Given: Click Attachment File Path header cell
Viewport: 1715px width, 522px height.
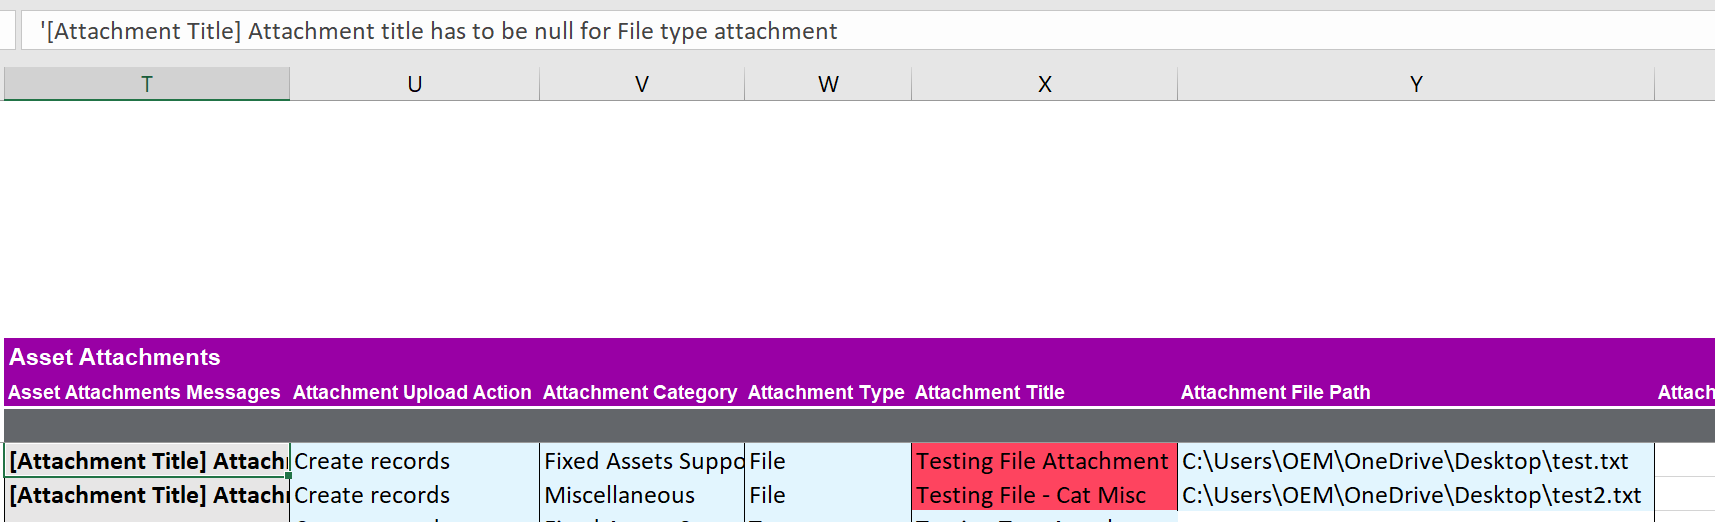Looking at the screenshot, I should click(x=1275, y=392).
